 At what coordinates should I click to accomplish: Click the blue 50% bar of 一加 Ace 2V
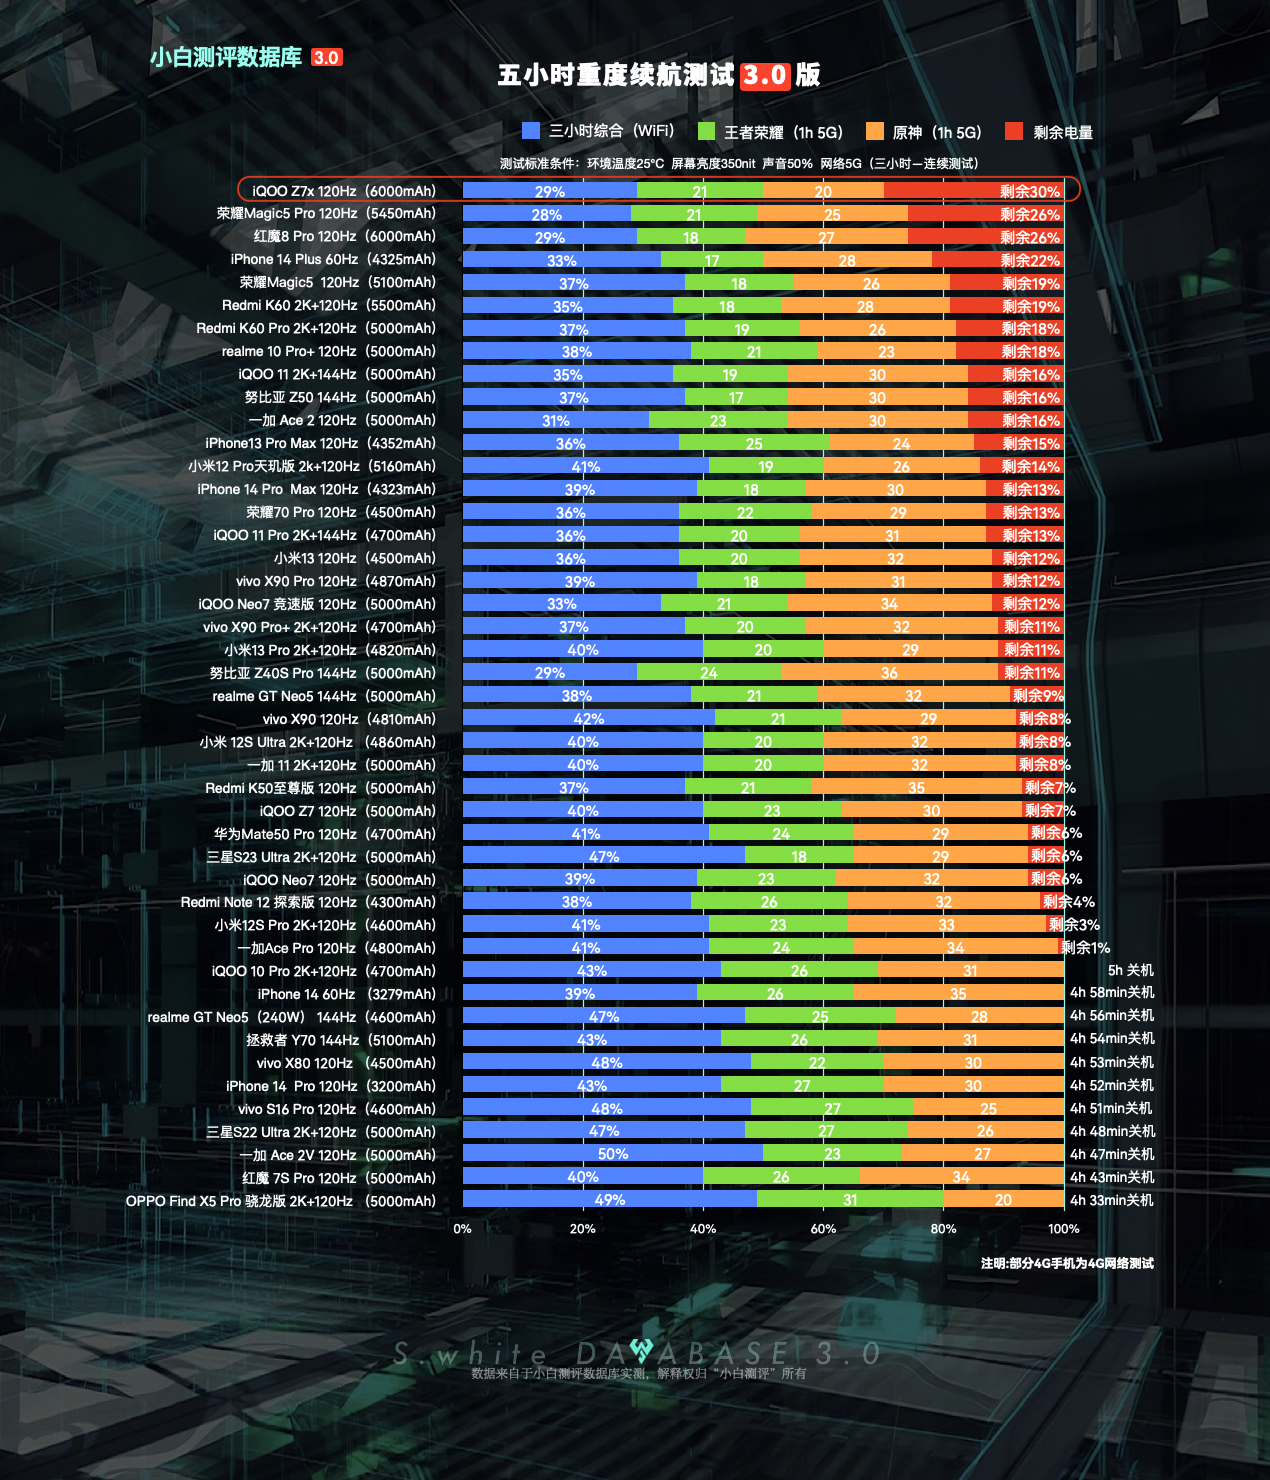(x=613, y=1153)
